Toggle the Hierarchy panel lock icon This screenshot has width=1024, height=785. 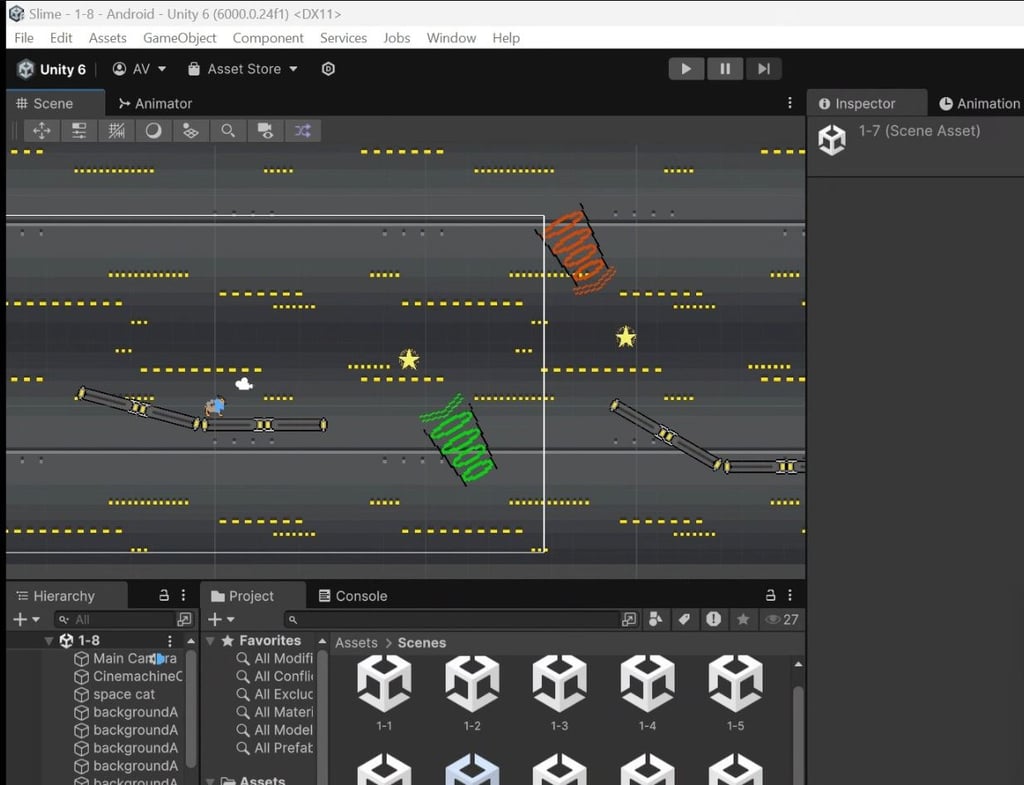tap(164, 596)
